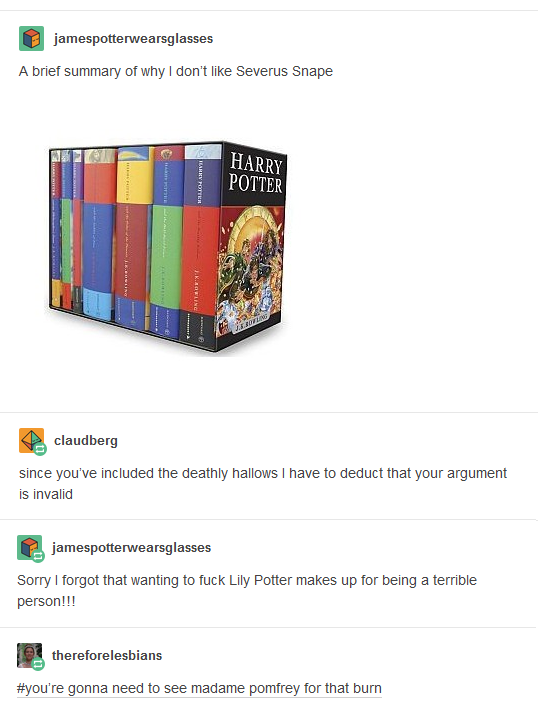Click the reblog badge on claudberg's avatar
The image size is (538, 724).
coord(41,449)
